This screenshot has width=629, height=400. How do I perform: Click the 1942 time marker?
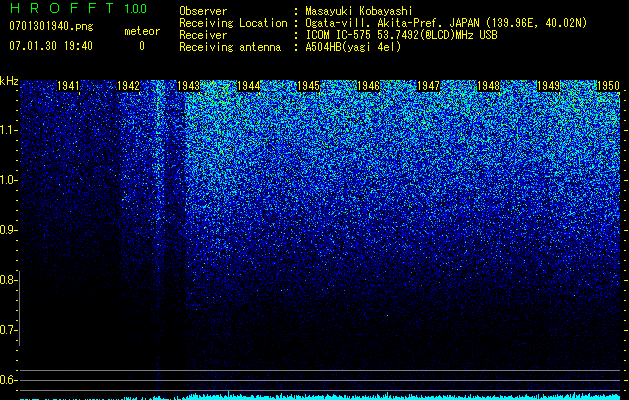click(128, 86)
